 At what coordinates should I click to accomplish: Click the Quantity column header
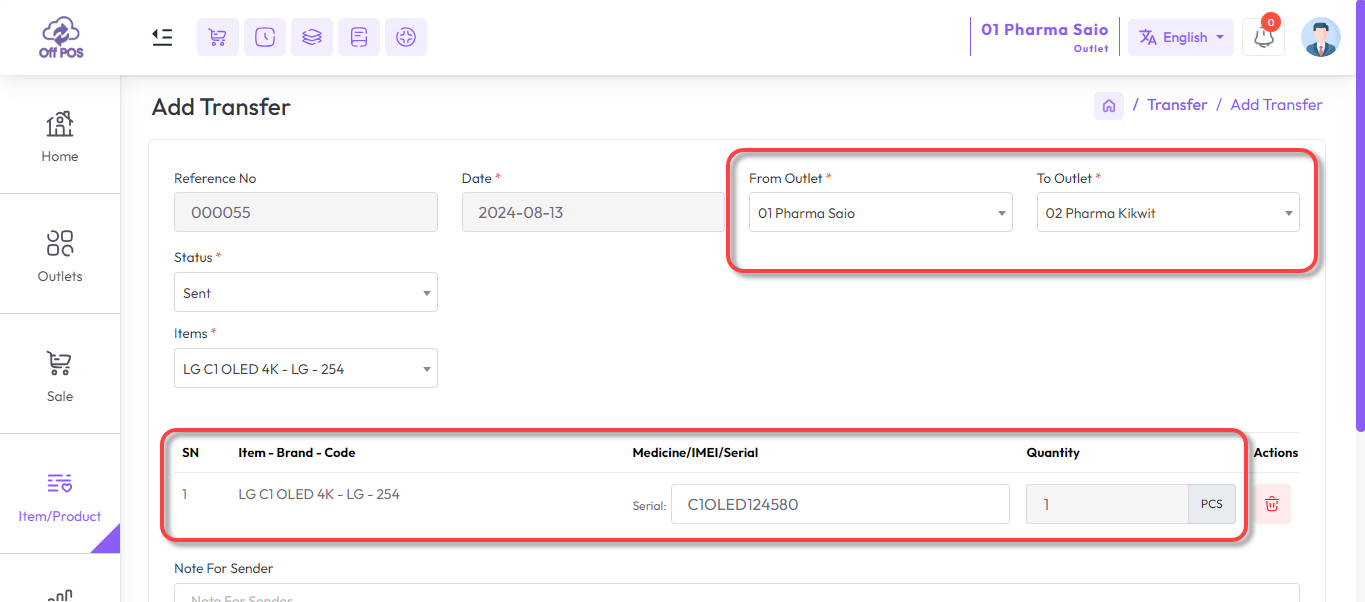tap(1053, 453)
